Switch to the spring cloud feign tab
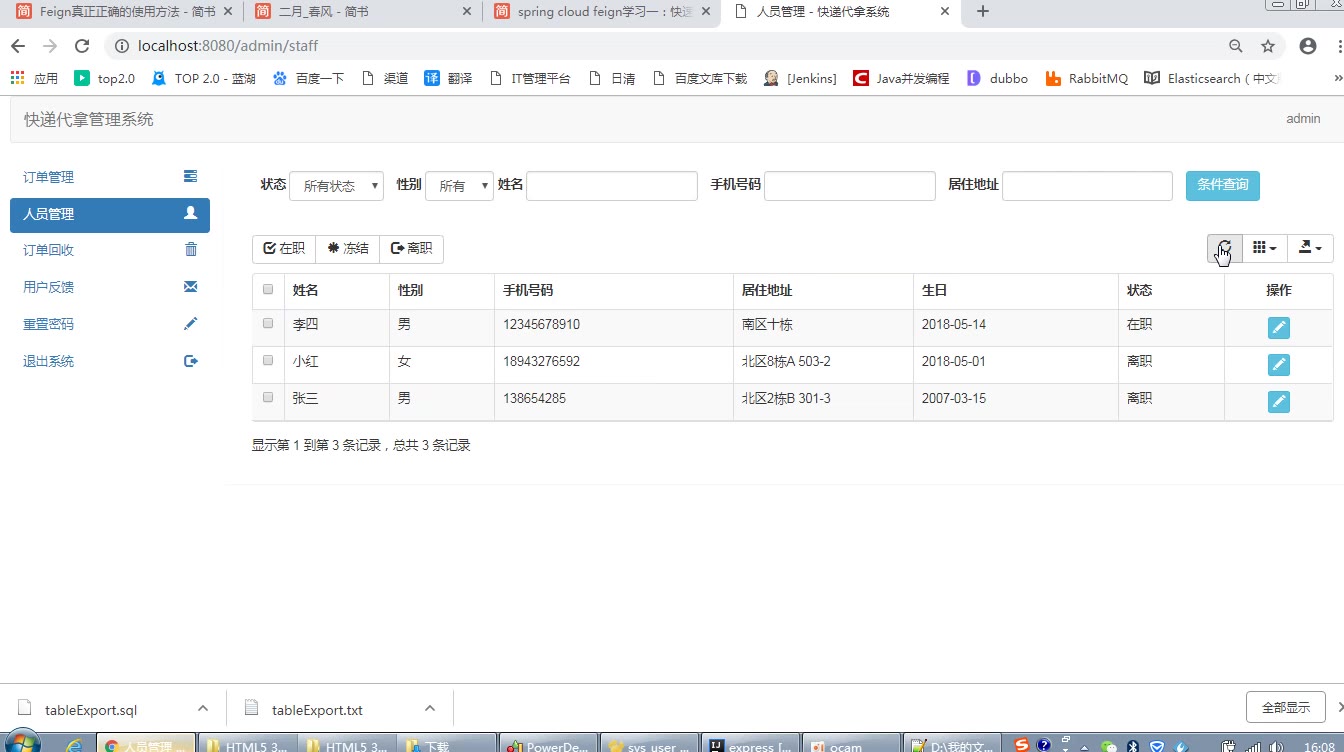This screenshot has width=1344, height=752. tap(600, 12)
